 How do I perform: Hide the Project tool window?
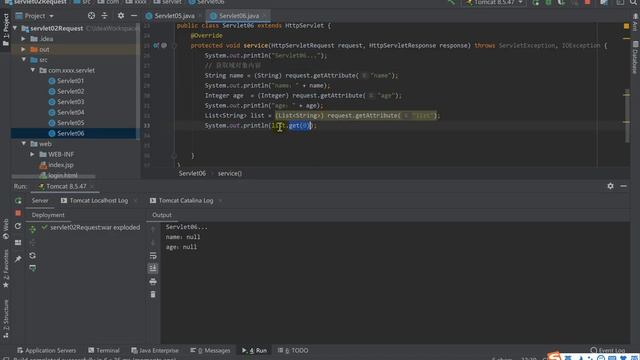(x=134, y=16)
